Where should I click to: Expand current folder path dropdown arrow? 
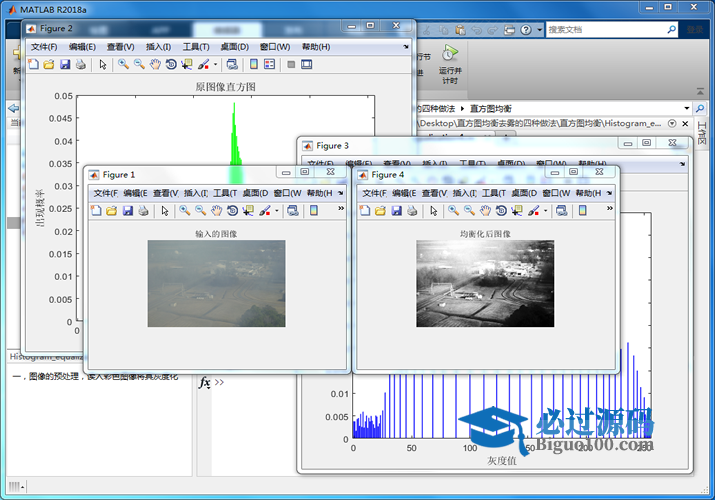tap(686, 108)
